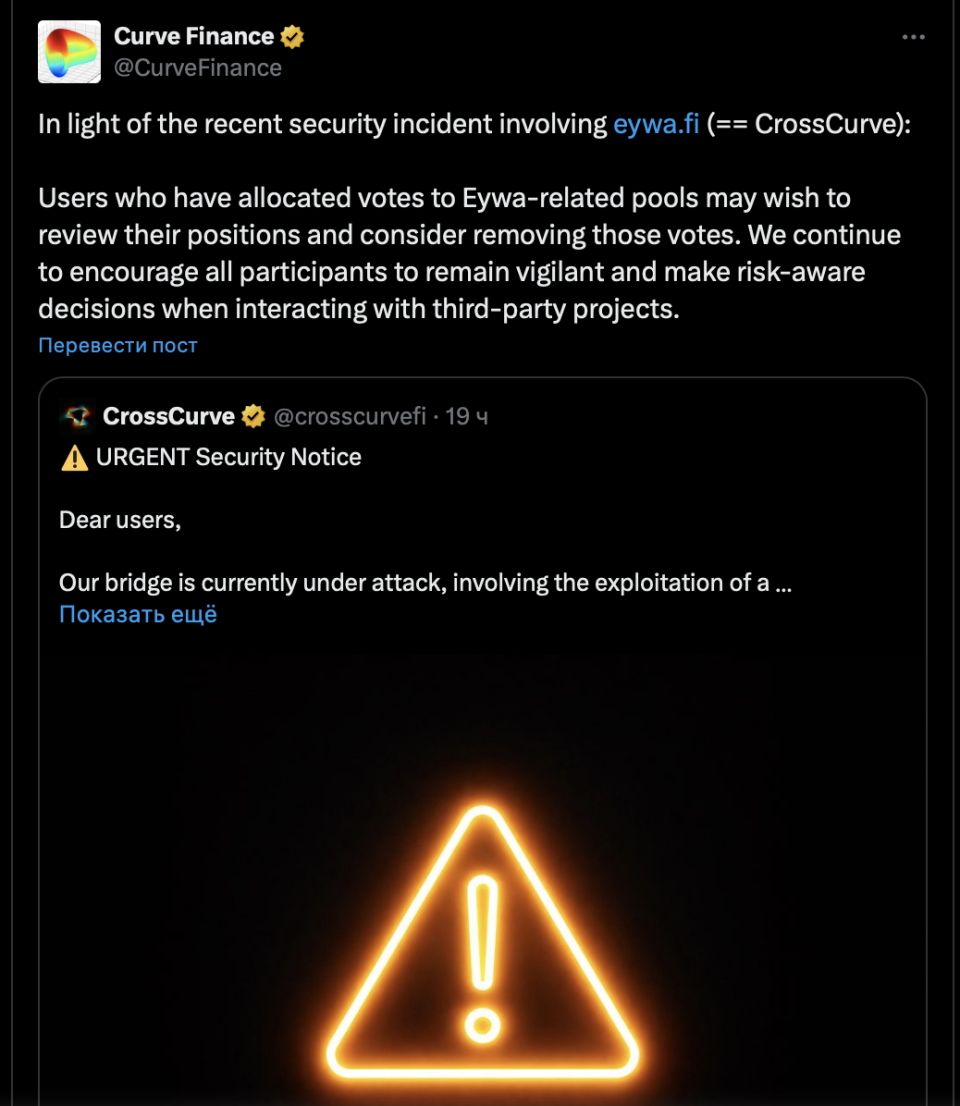The width and height of the screenshot is (960, 1106).
Task: Click the '19 ч' timestamp
Action: coord(467,416)
